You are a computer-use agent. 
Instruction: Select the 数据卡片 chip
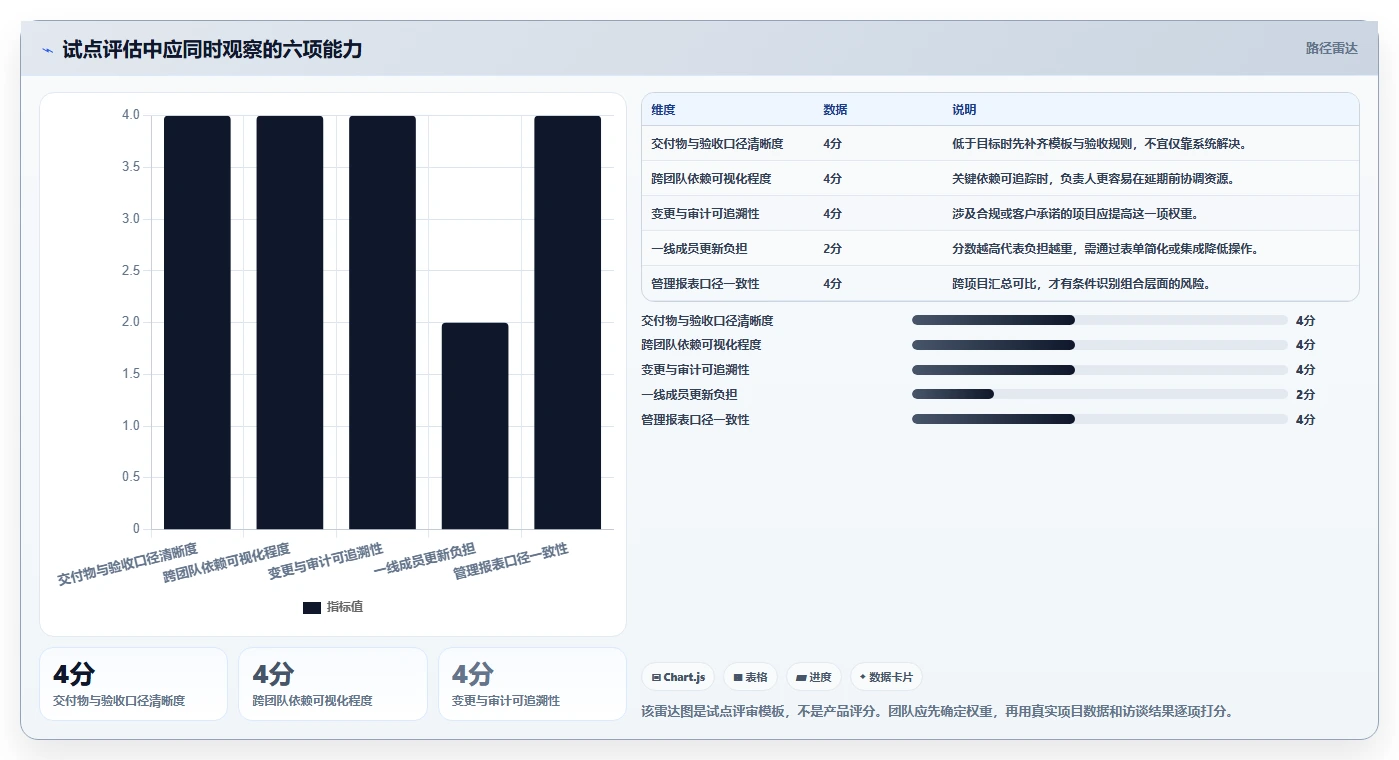pyautogui.click(x=886, y=677)
